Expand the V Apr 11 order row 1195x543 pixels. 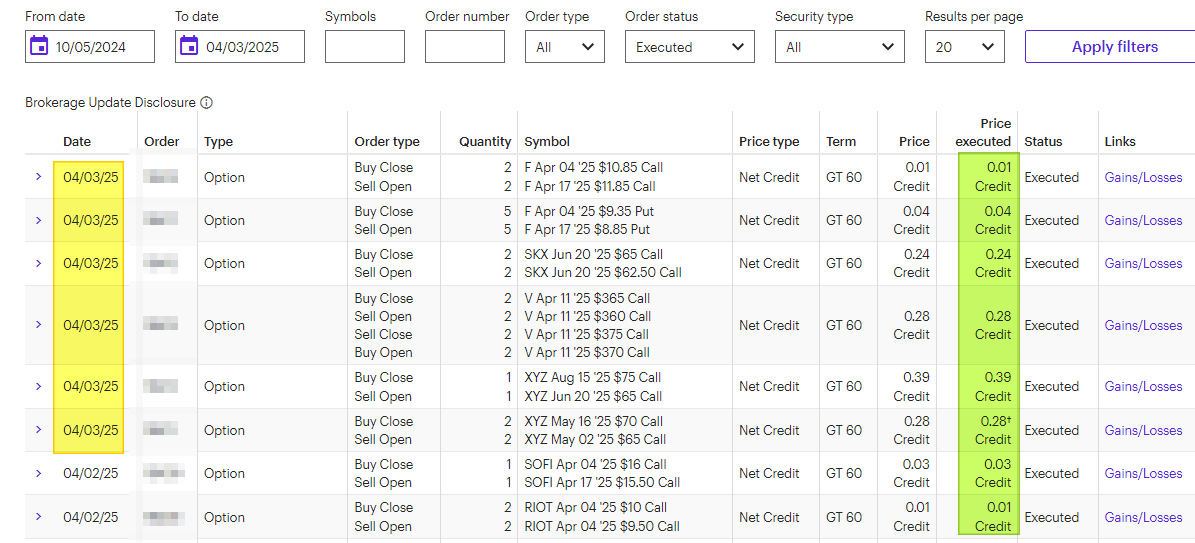(x=38, y=325)
